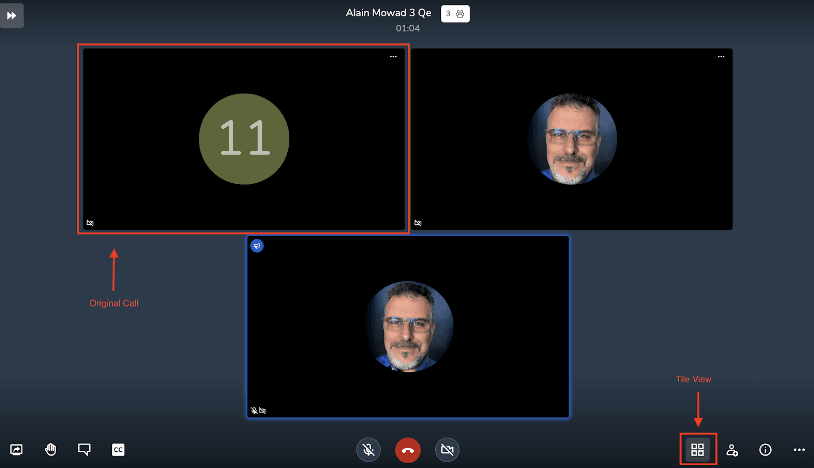
Task: Open options menu on top-right video tile
Action: tap(721, 57)
